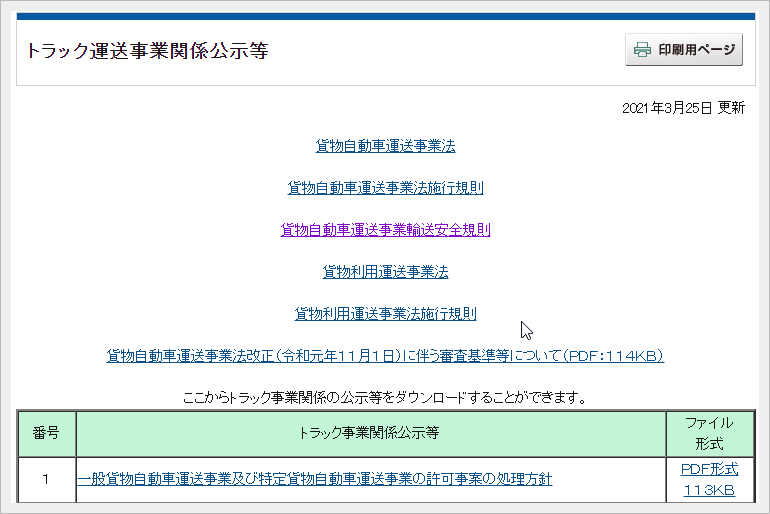770x514 pixels.
Task: Open 貨物自動車運送事業法施行規則 link
Action: pos(385,188)
